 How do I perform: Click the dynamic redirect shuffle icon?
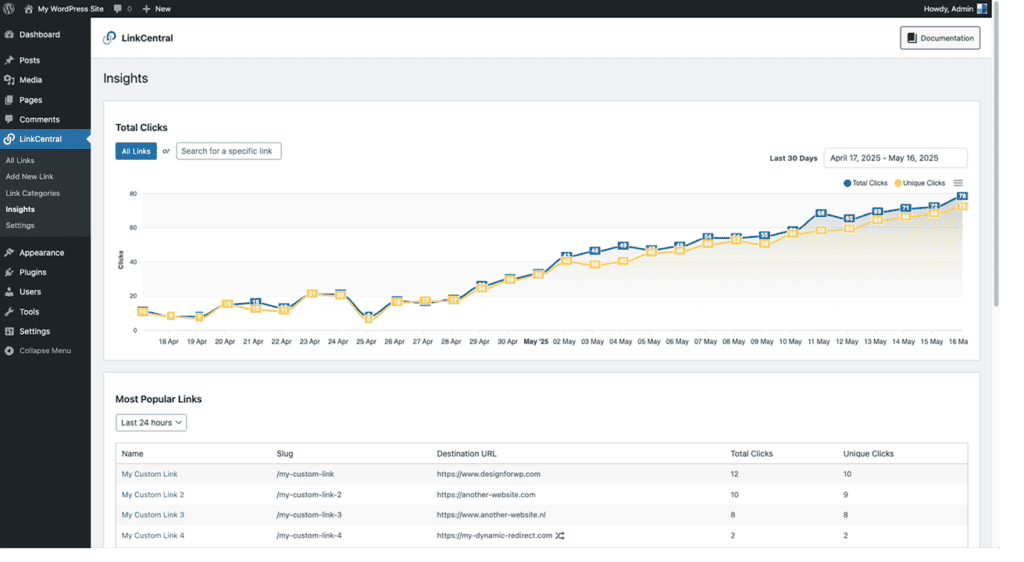tap(560, 536)
